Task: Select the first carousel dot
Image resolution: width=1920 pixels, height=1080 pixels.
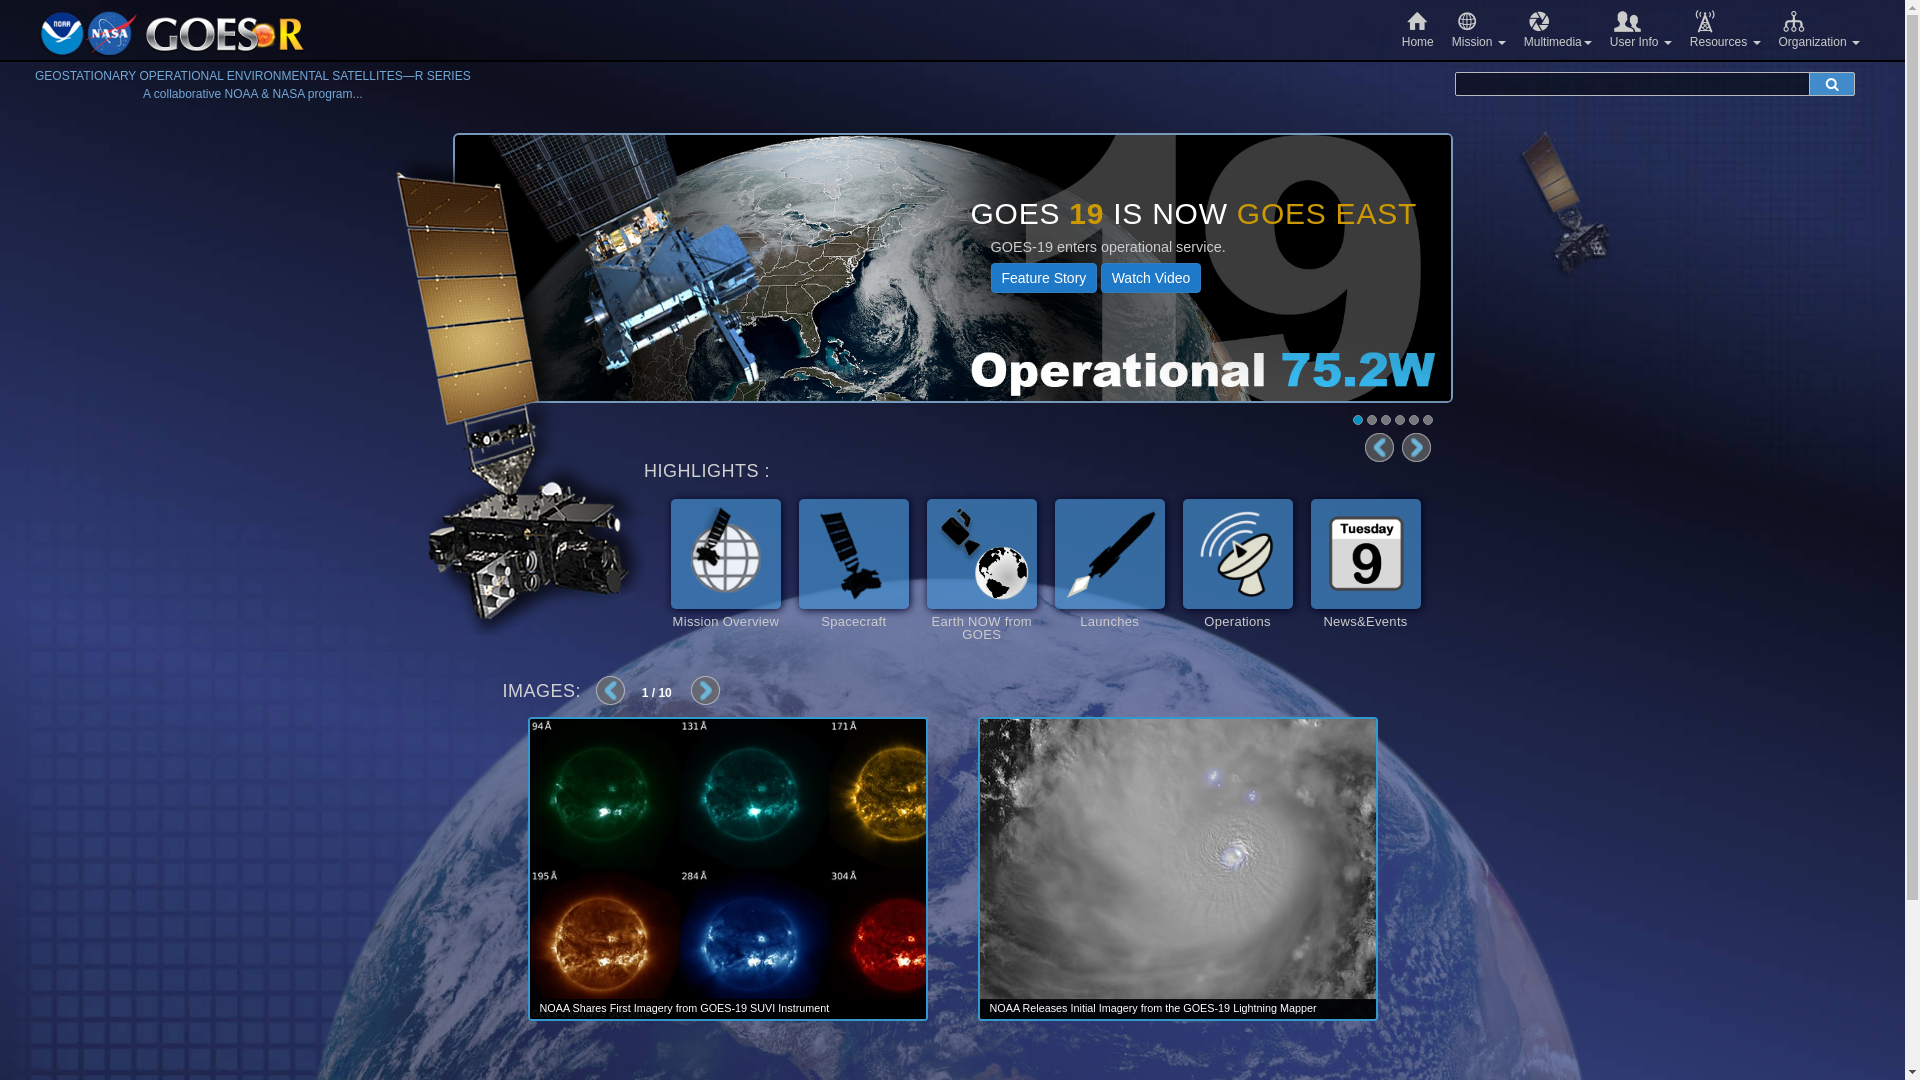Action: [x=1358, y=420]
